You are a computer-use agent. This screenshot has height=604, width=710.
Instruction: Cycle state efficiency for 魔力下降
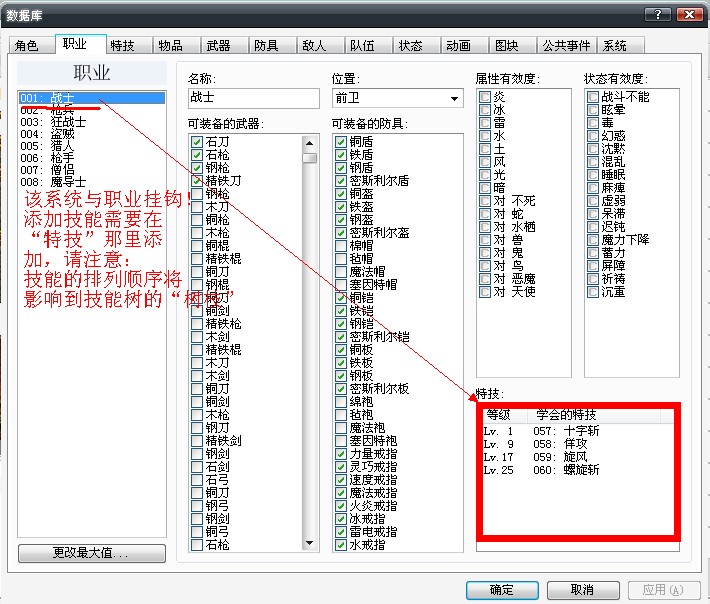(x=593, y=240)
